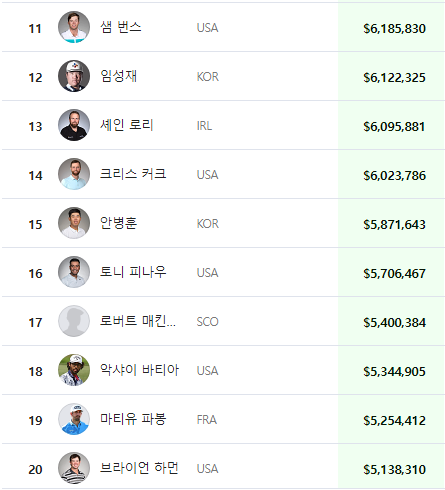Open 토니 피나우 name link
This screenshot has height=490, width=445.
(x=133, y=272)
